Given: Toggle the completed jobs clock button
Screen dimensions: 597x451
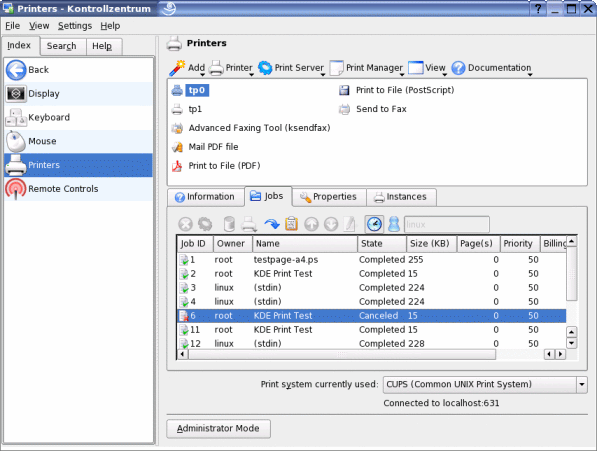Looking at the screenshot, I should pyautogui.click(x=374, y=224).
